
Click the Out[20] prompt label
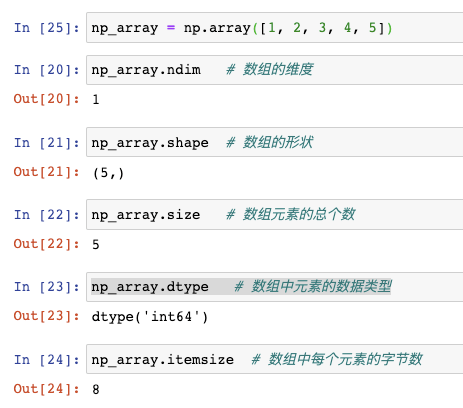47,99
